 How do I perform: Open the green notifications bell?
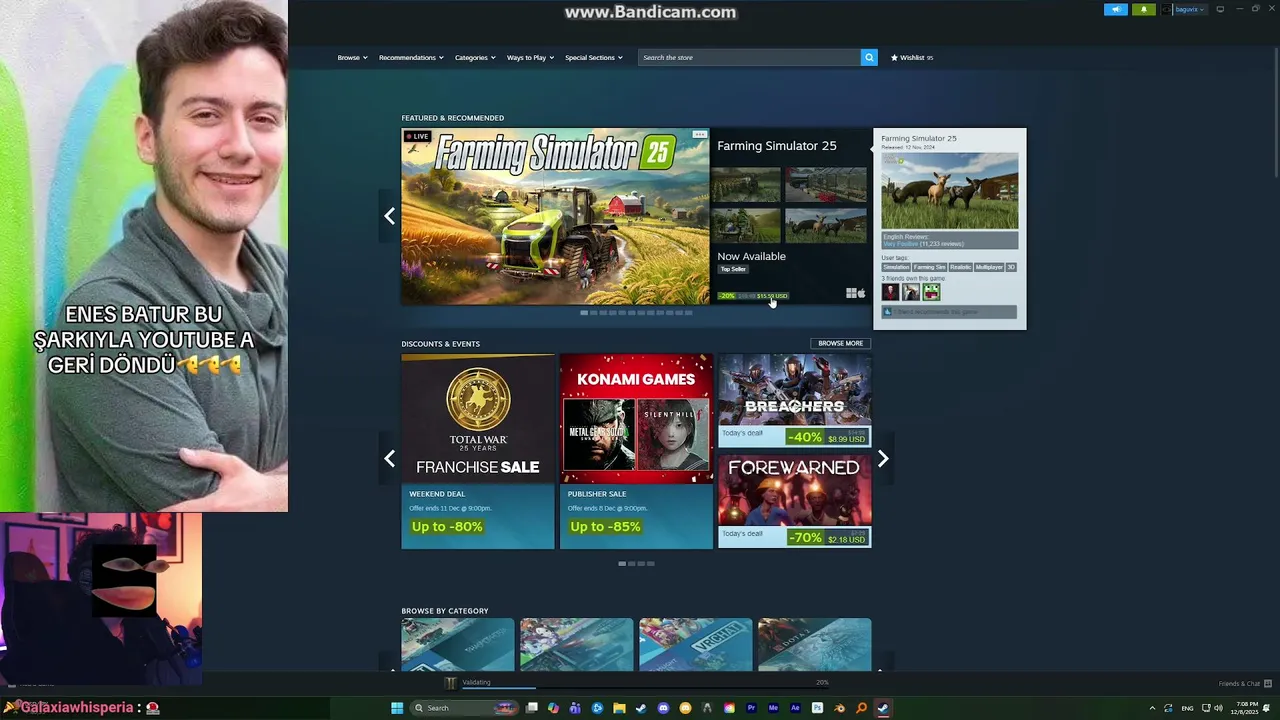coord(1144,9)
